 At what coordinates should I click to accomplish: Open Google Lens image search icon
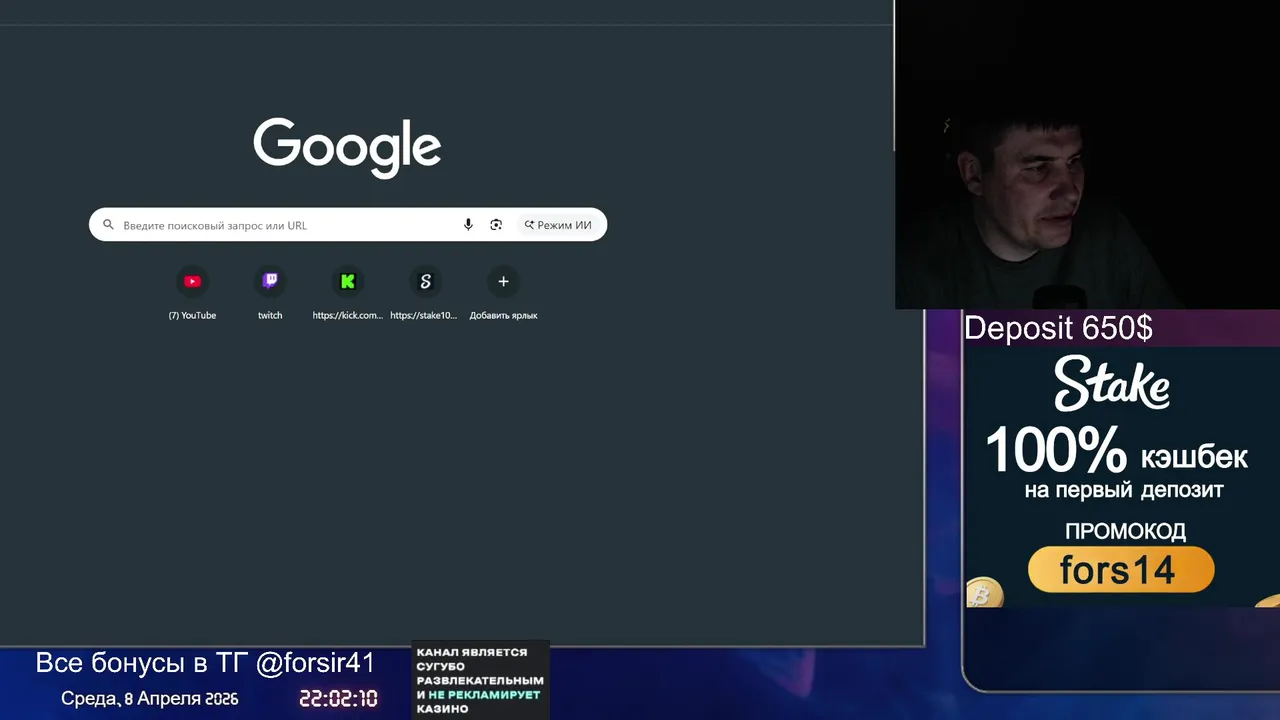[x=496, y=225]
